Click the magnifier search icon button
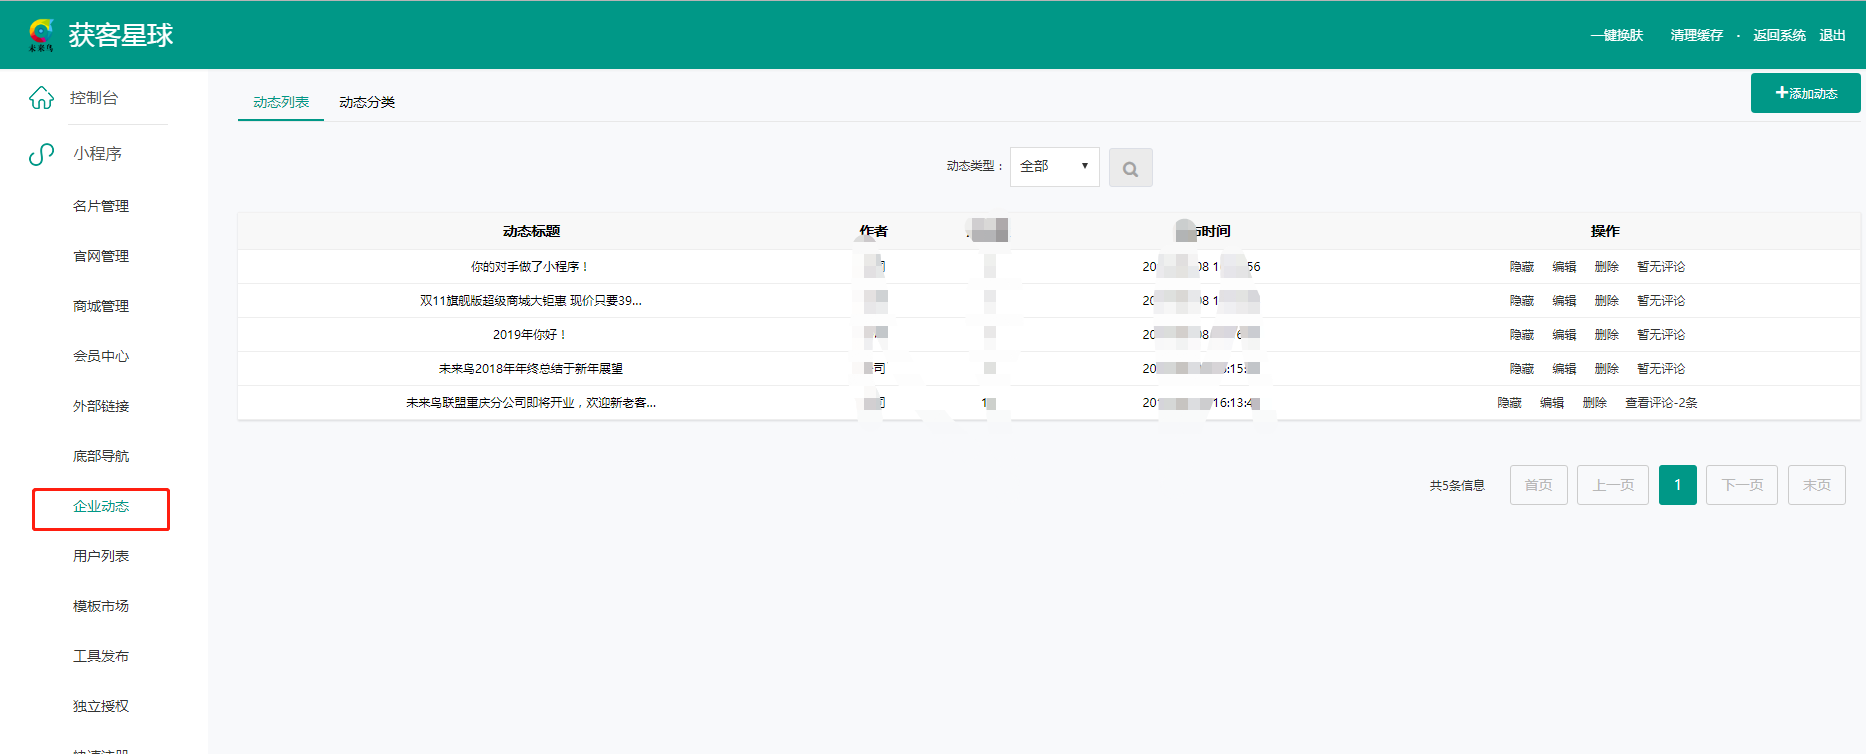1866x754 pixels. point(1130,168)
